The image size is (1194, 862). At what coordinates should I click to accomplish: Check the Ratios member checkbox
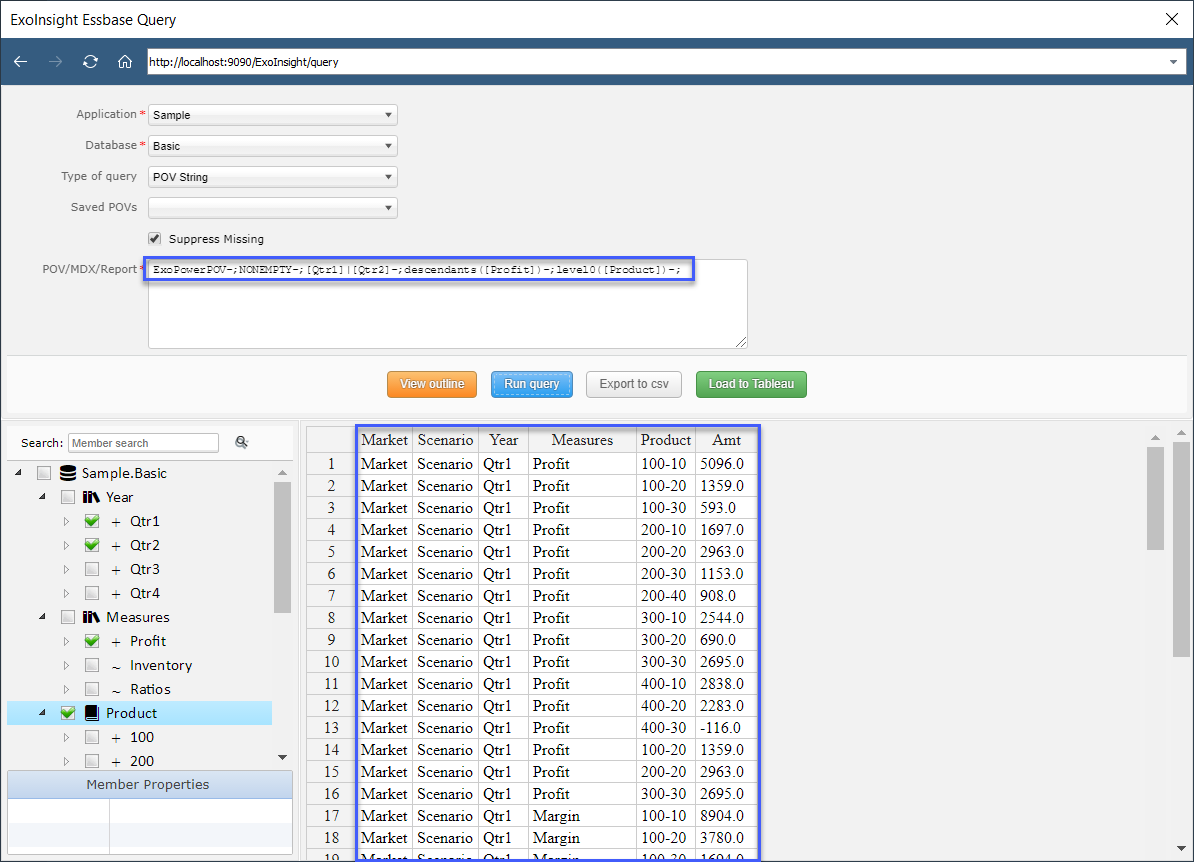point(92,689)
